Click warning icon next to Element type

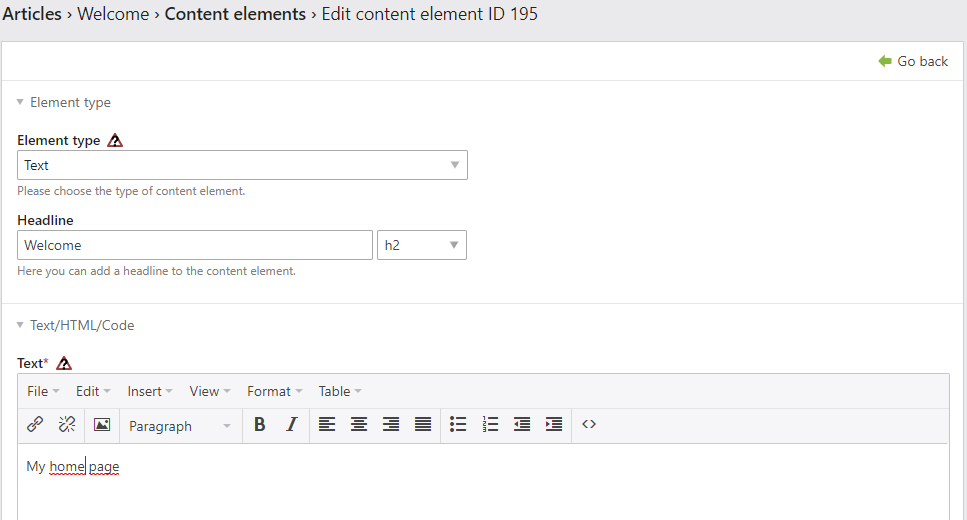[115, 141]
